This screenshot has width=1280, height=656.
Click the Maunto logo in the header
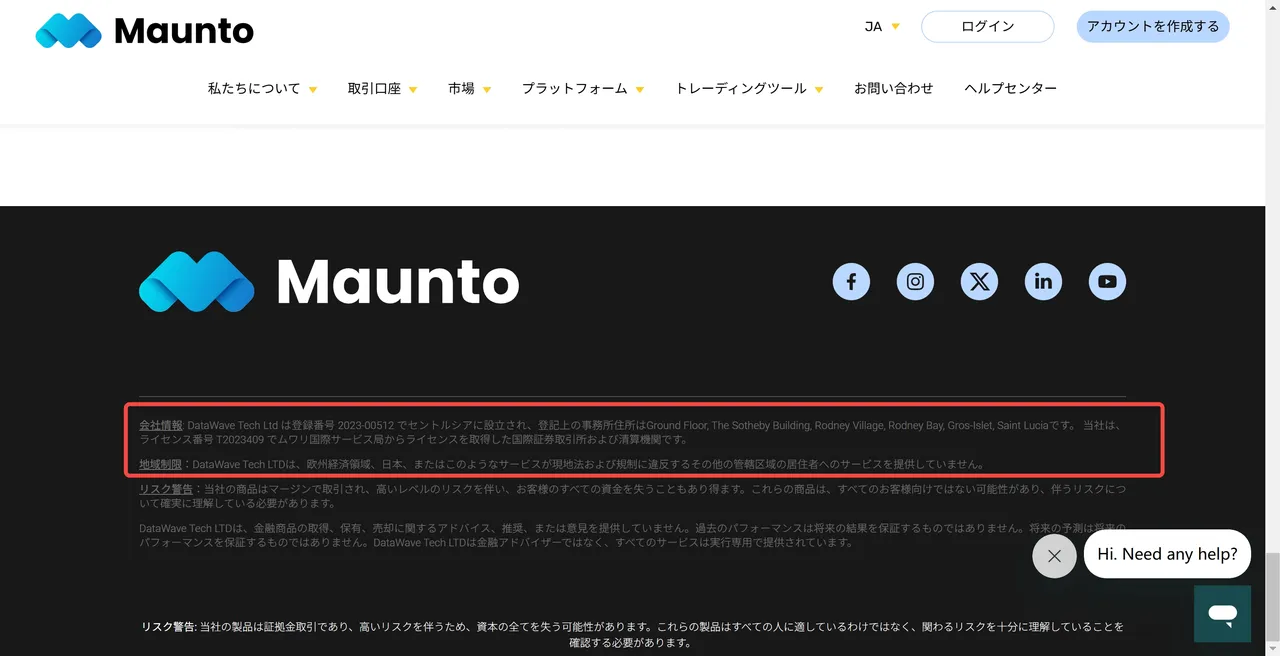click(145, 31)
